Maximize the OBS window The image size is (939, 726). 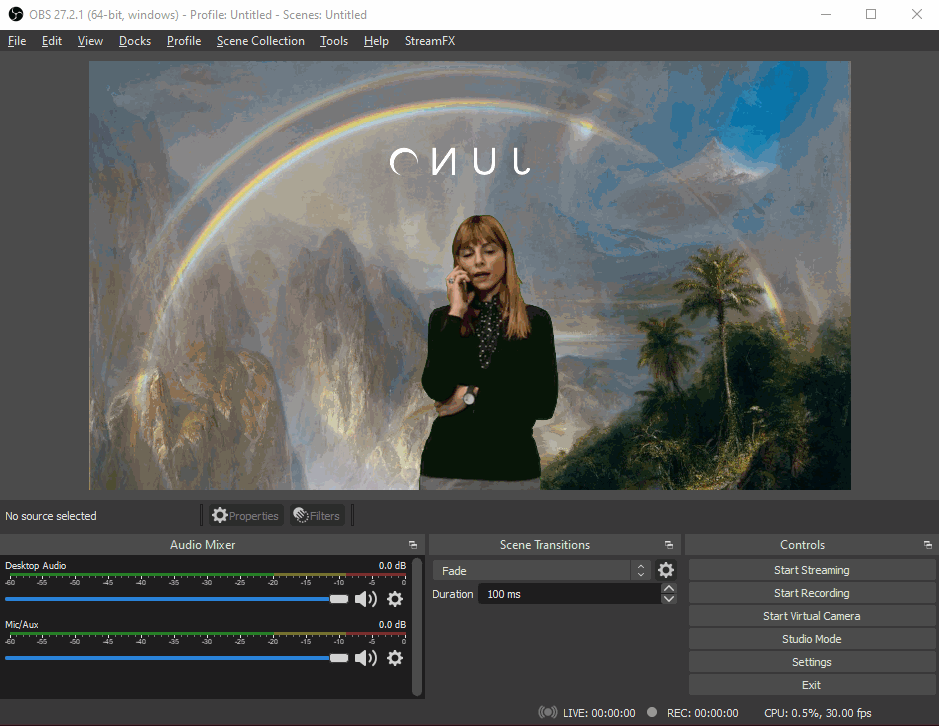coord(871,14)
